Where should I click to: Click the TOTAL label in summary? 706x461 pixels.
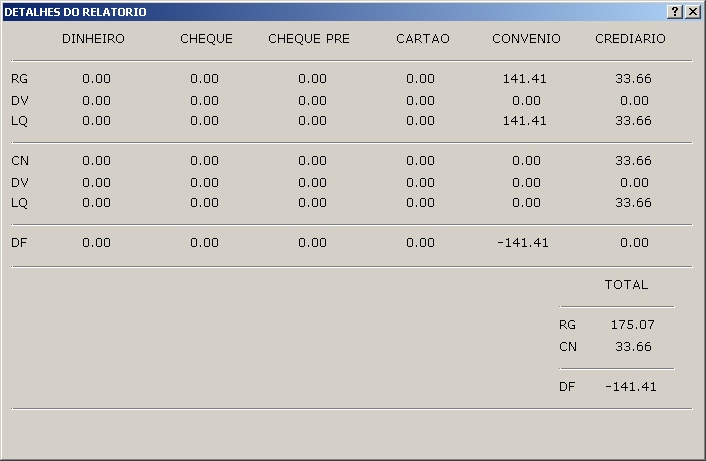[x=626, y=285]
